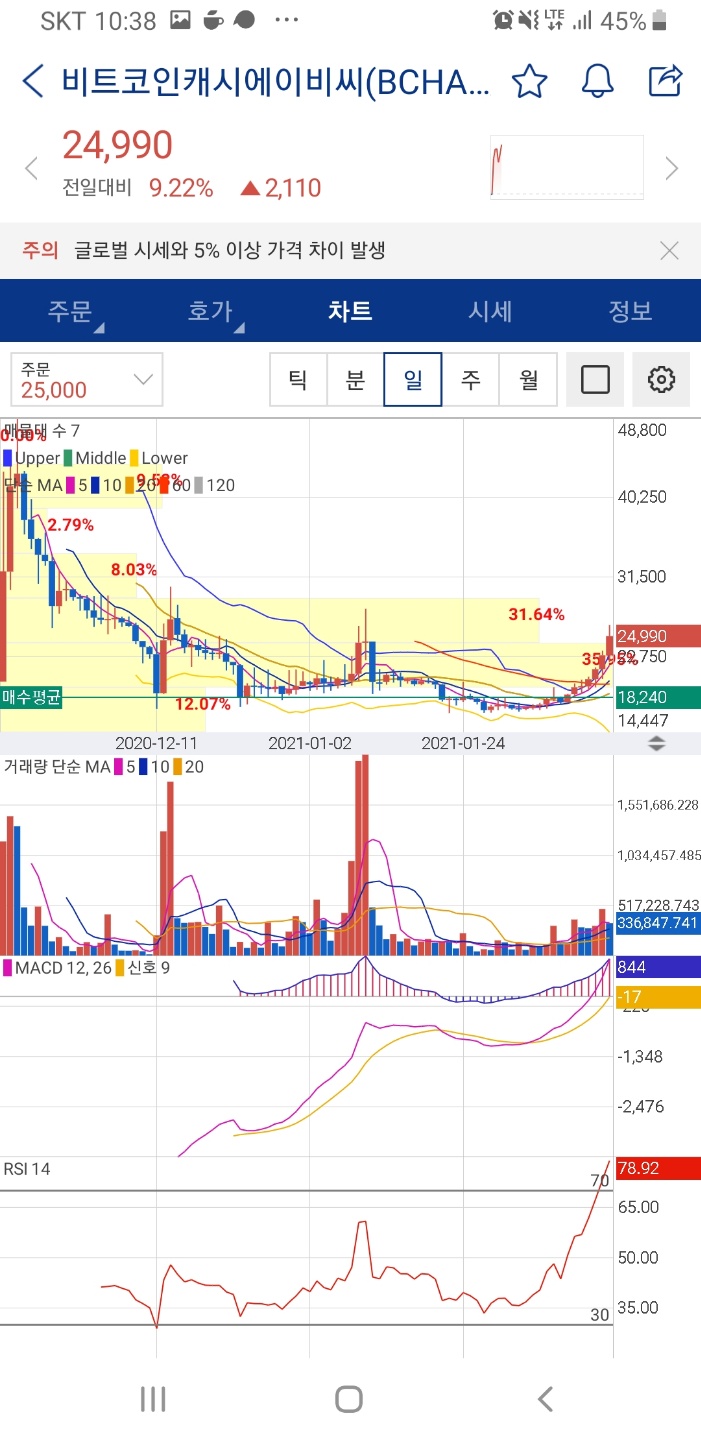Select 주 weekly chart interval
701x1440 pixels.
click(x=470, y=379)
